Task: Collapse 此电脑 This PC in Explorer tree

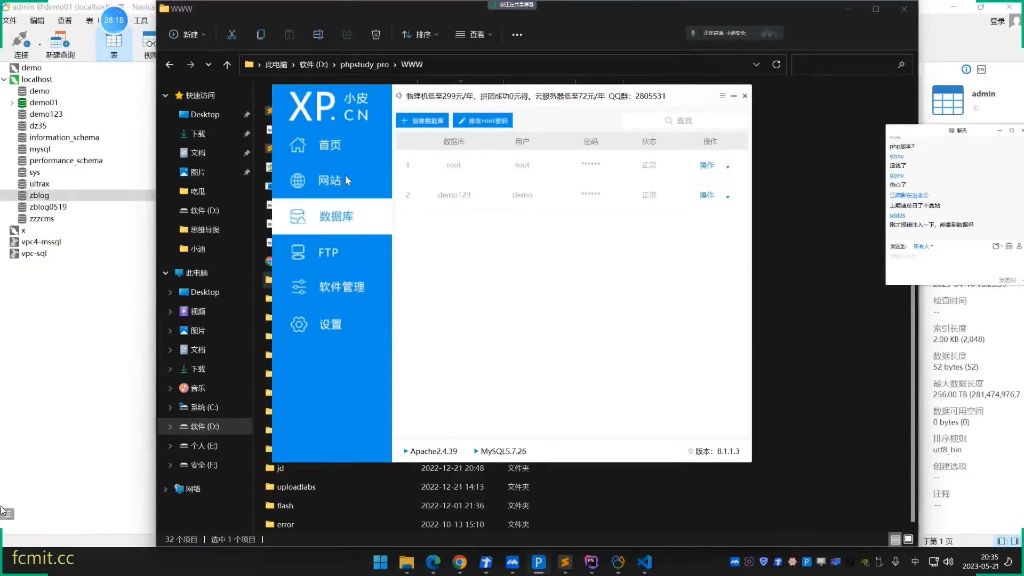Action: click(166, 273)
